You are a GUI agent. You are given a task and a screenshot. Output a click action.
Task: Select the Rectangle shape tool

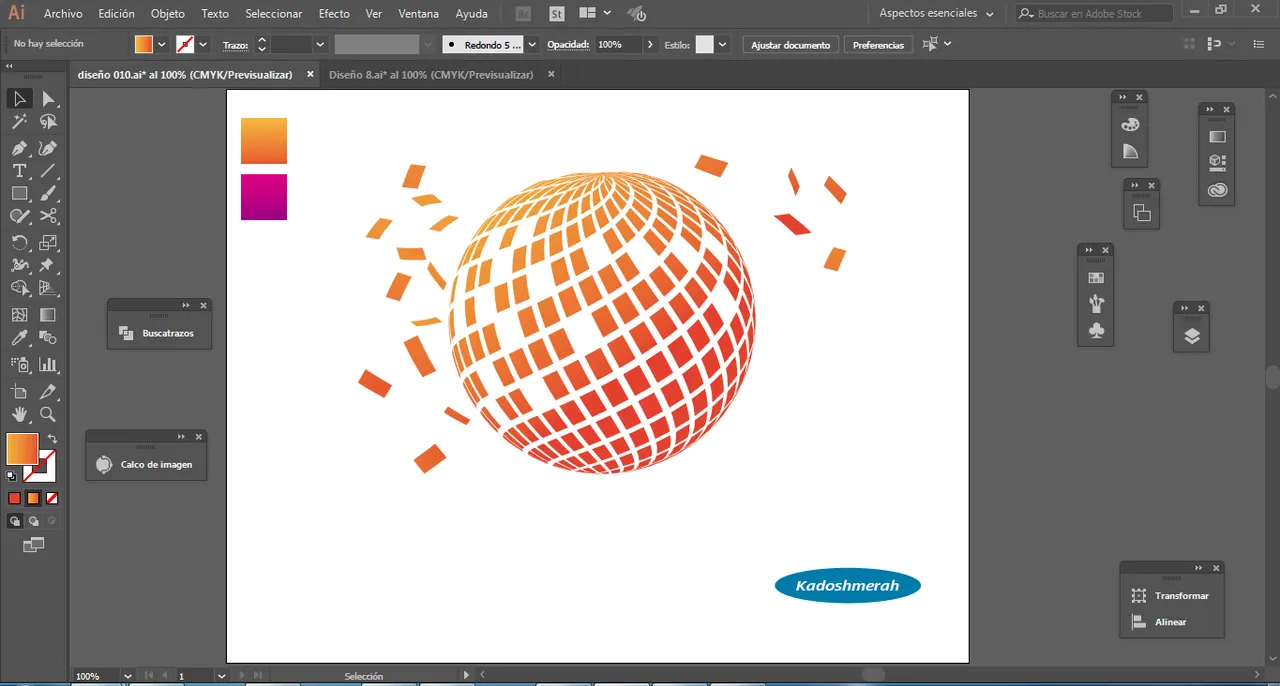point(19,194)
